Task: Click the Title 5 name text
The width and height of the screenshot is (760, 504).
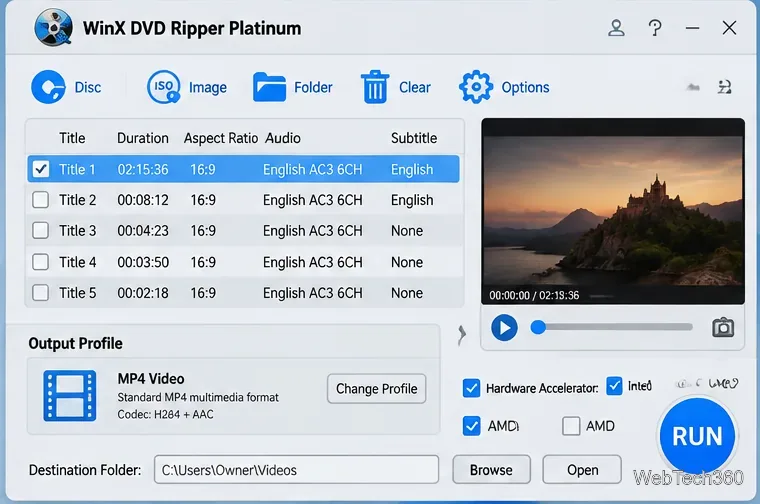Action: point(78,293)
